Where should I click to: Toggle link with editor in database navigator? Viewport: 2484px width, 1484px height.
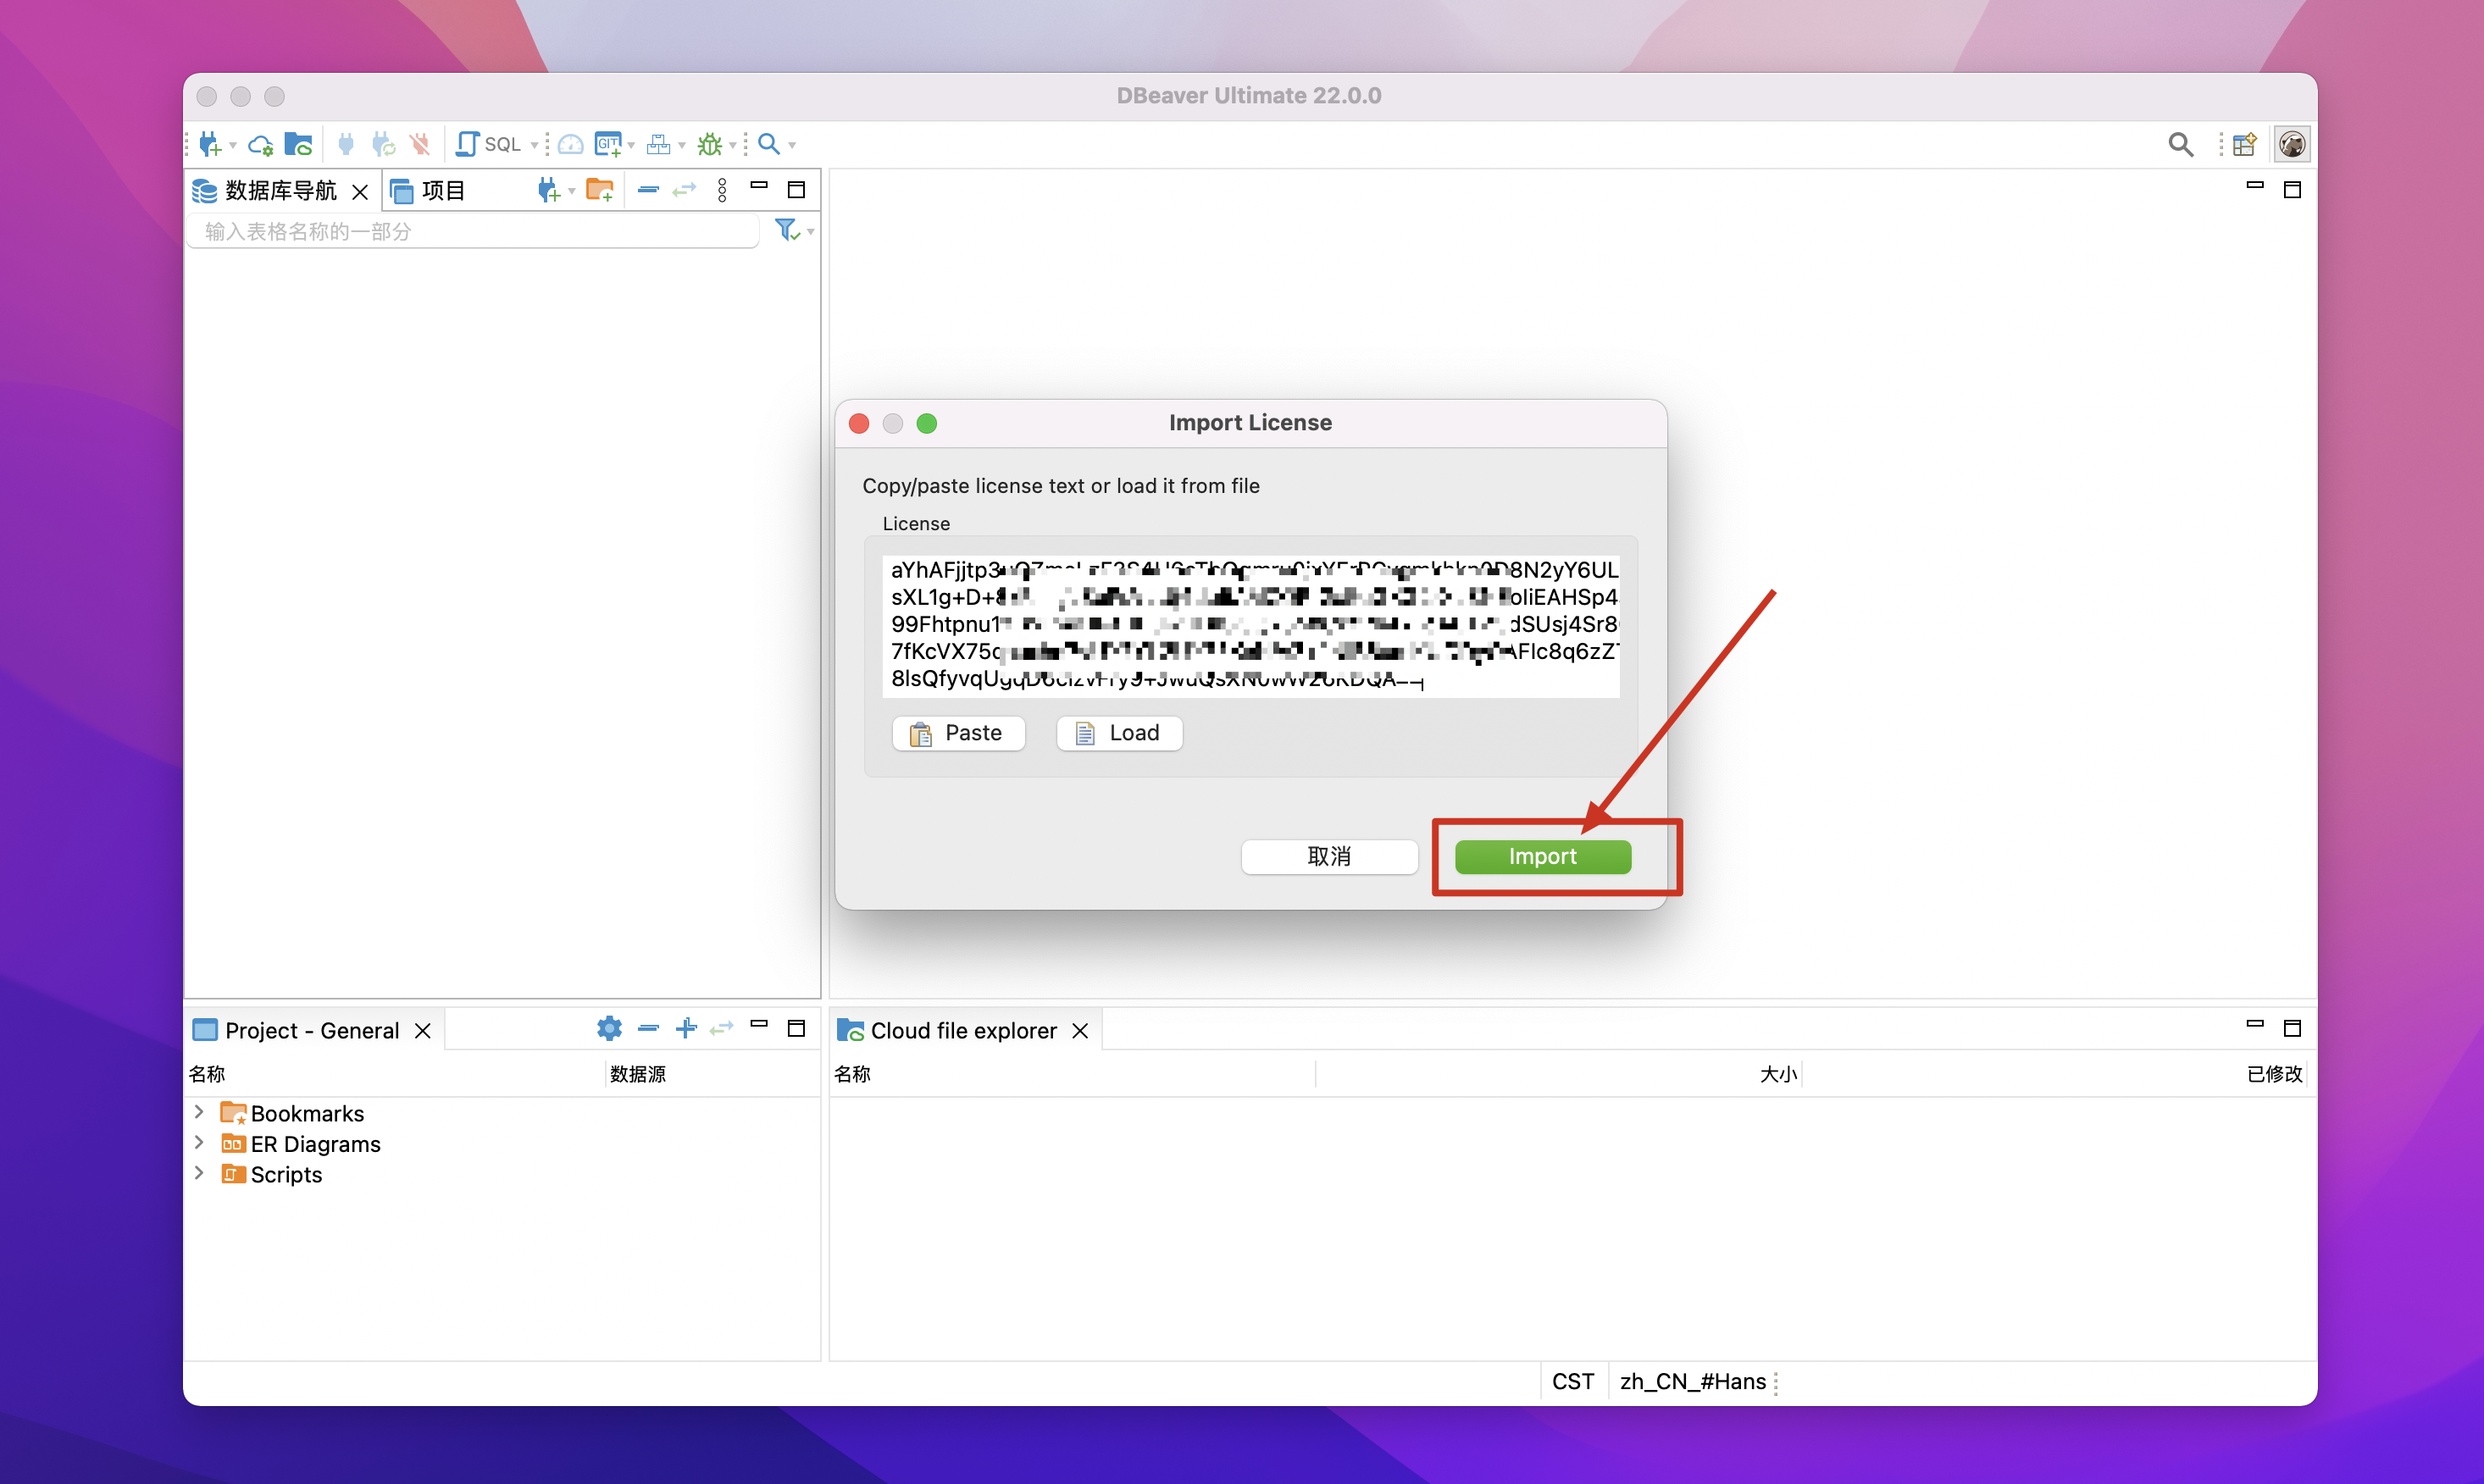coord(684,190)
